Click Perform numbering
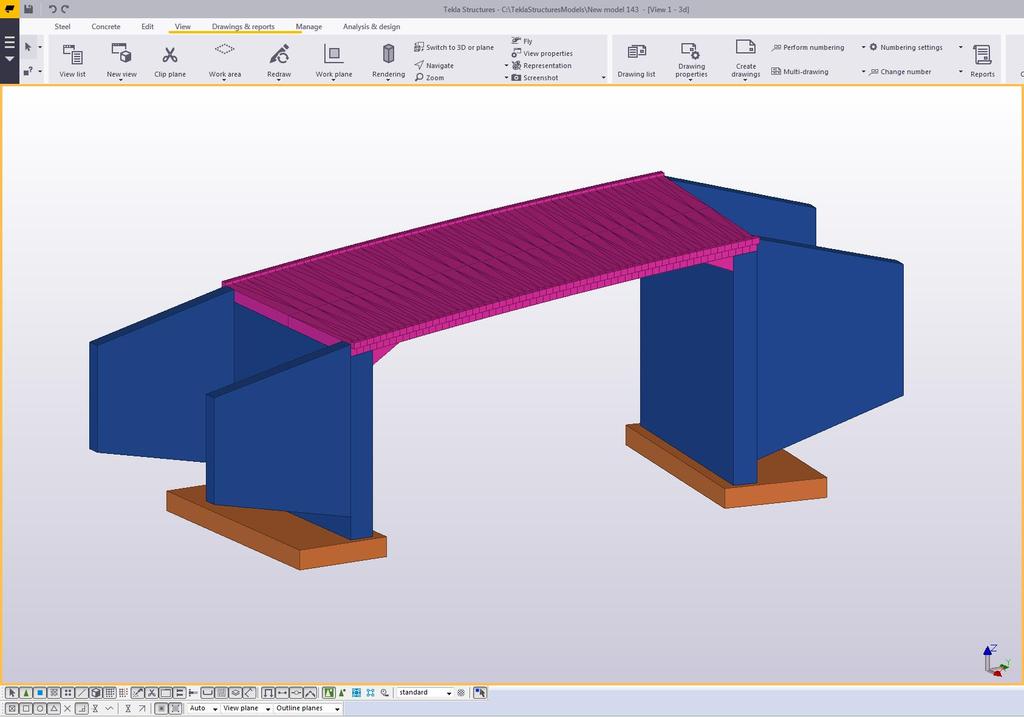 [808, 47]
